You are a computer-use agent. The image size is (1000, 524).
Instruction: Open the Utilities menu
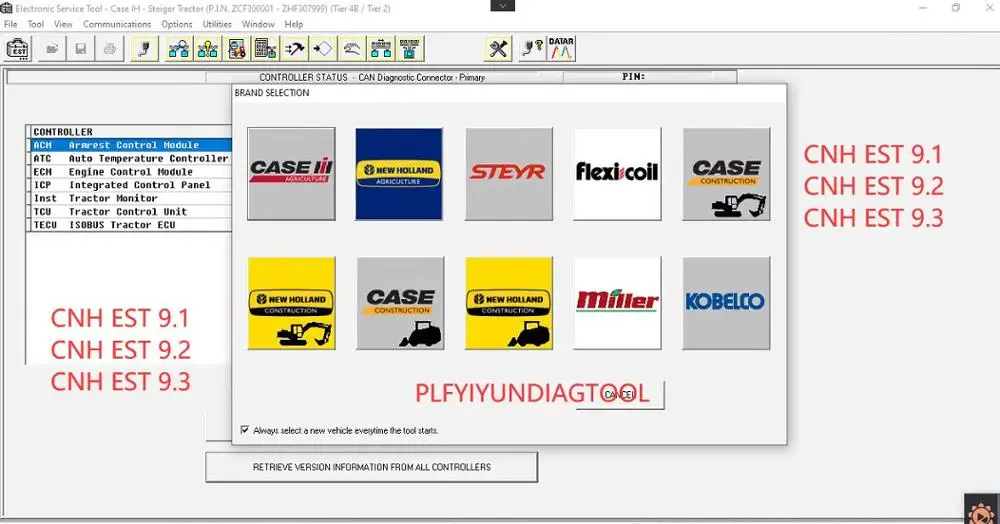[217, 24]
